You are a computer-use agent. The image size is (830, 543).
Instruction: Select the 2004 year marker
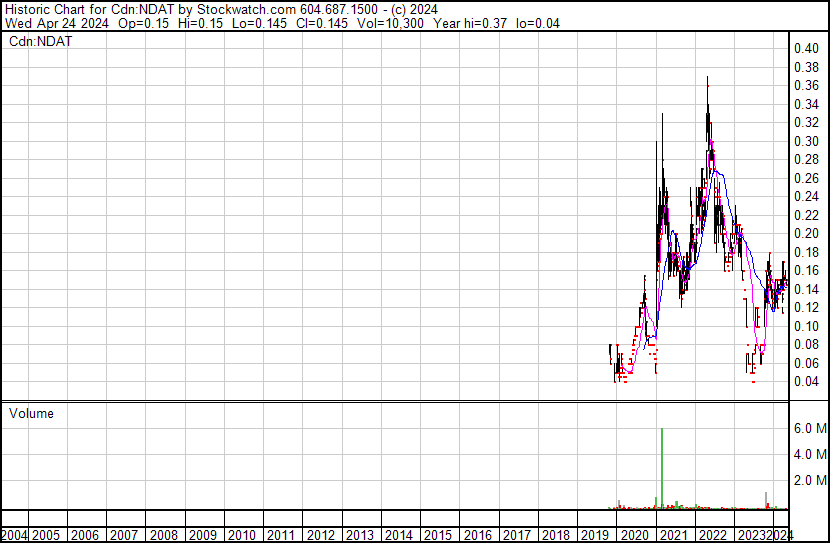[x=14, y=534]
